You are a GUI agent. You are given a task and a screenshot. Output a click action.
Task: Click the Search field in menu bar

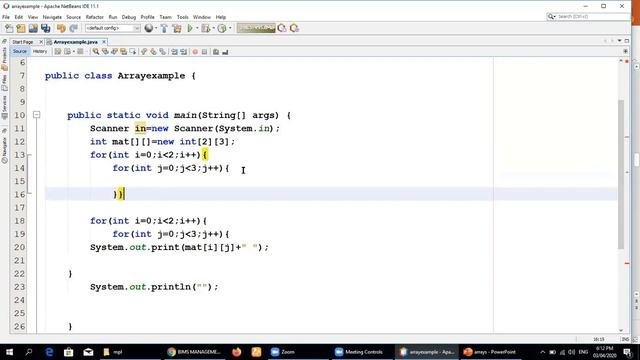click(588, 16)
